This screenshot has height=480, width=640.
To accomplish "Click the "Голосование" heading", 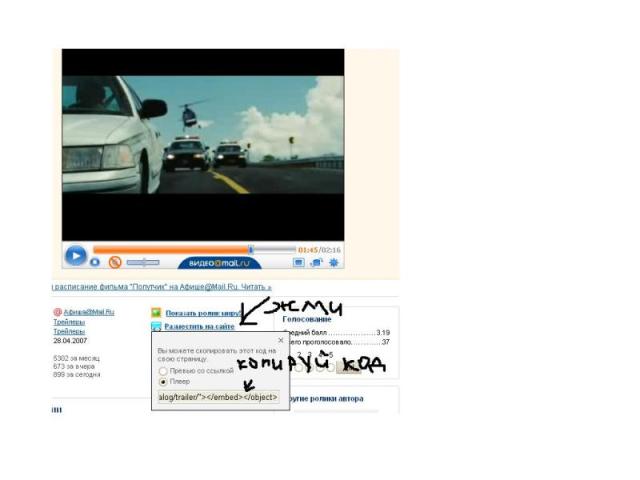I will (307, 319).
